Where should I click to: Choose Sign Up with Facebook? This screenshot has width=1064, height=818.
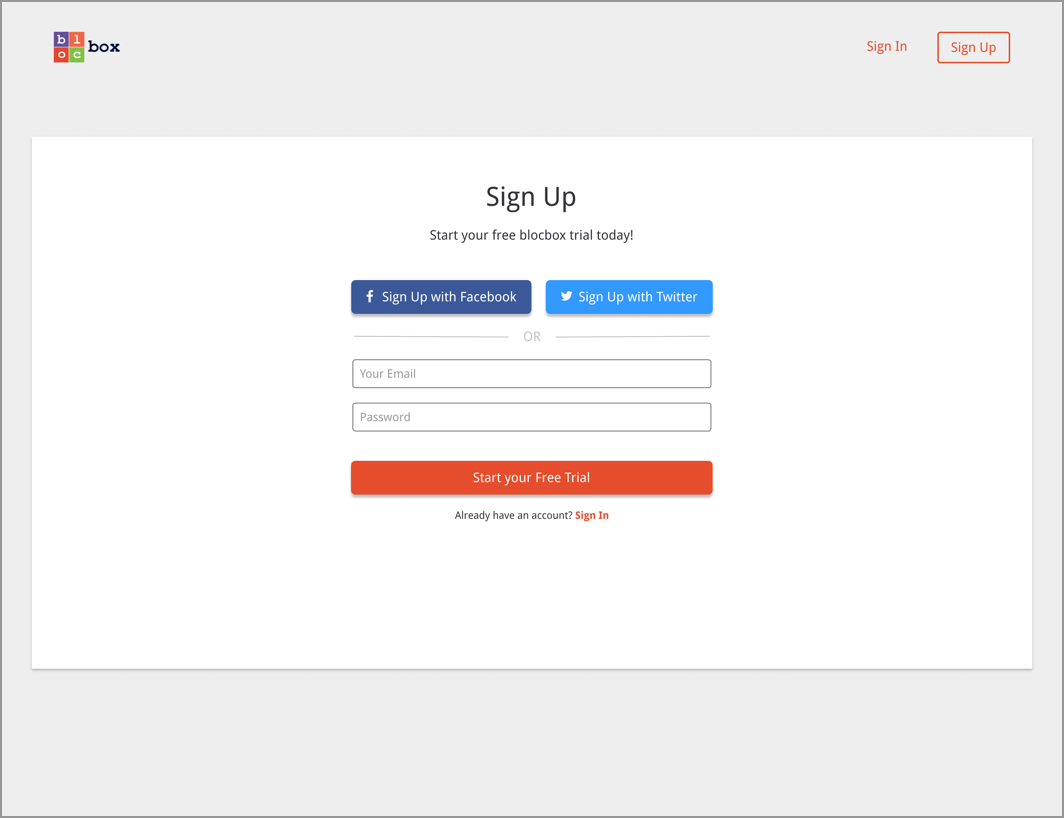tap(441, 297)
